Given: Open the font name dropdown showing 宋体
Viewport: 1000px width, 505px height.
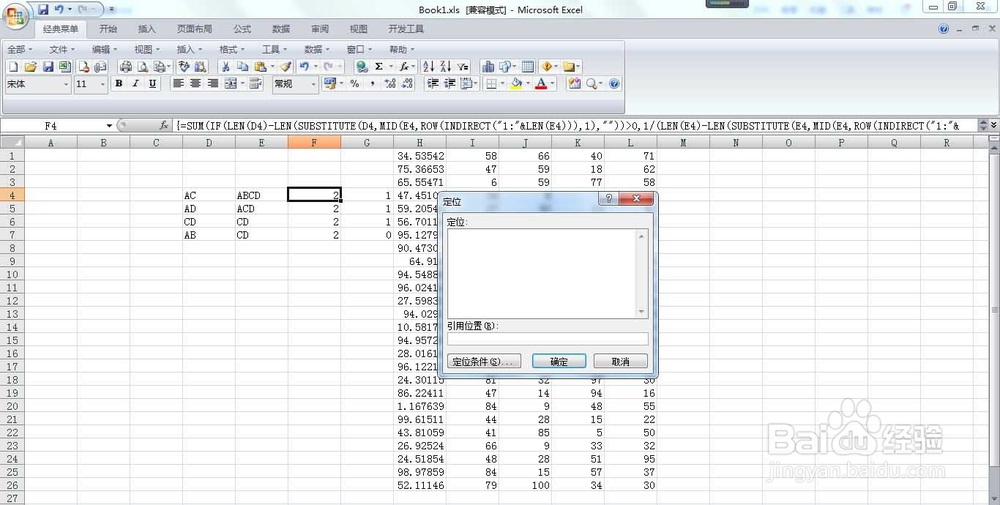Looking at the screenshot, I should tap(66, 84).
